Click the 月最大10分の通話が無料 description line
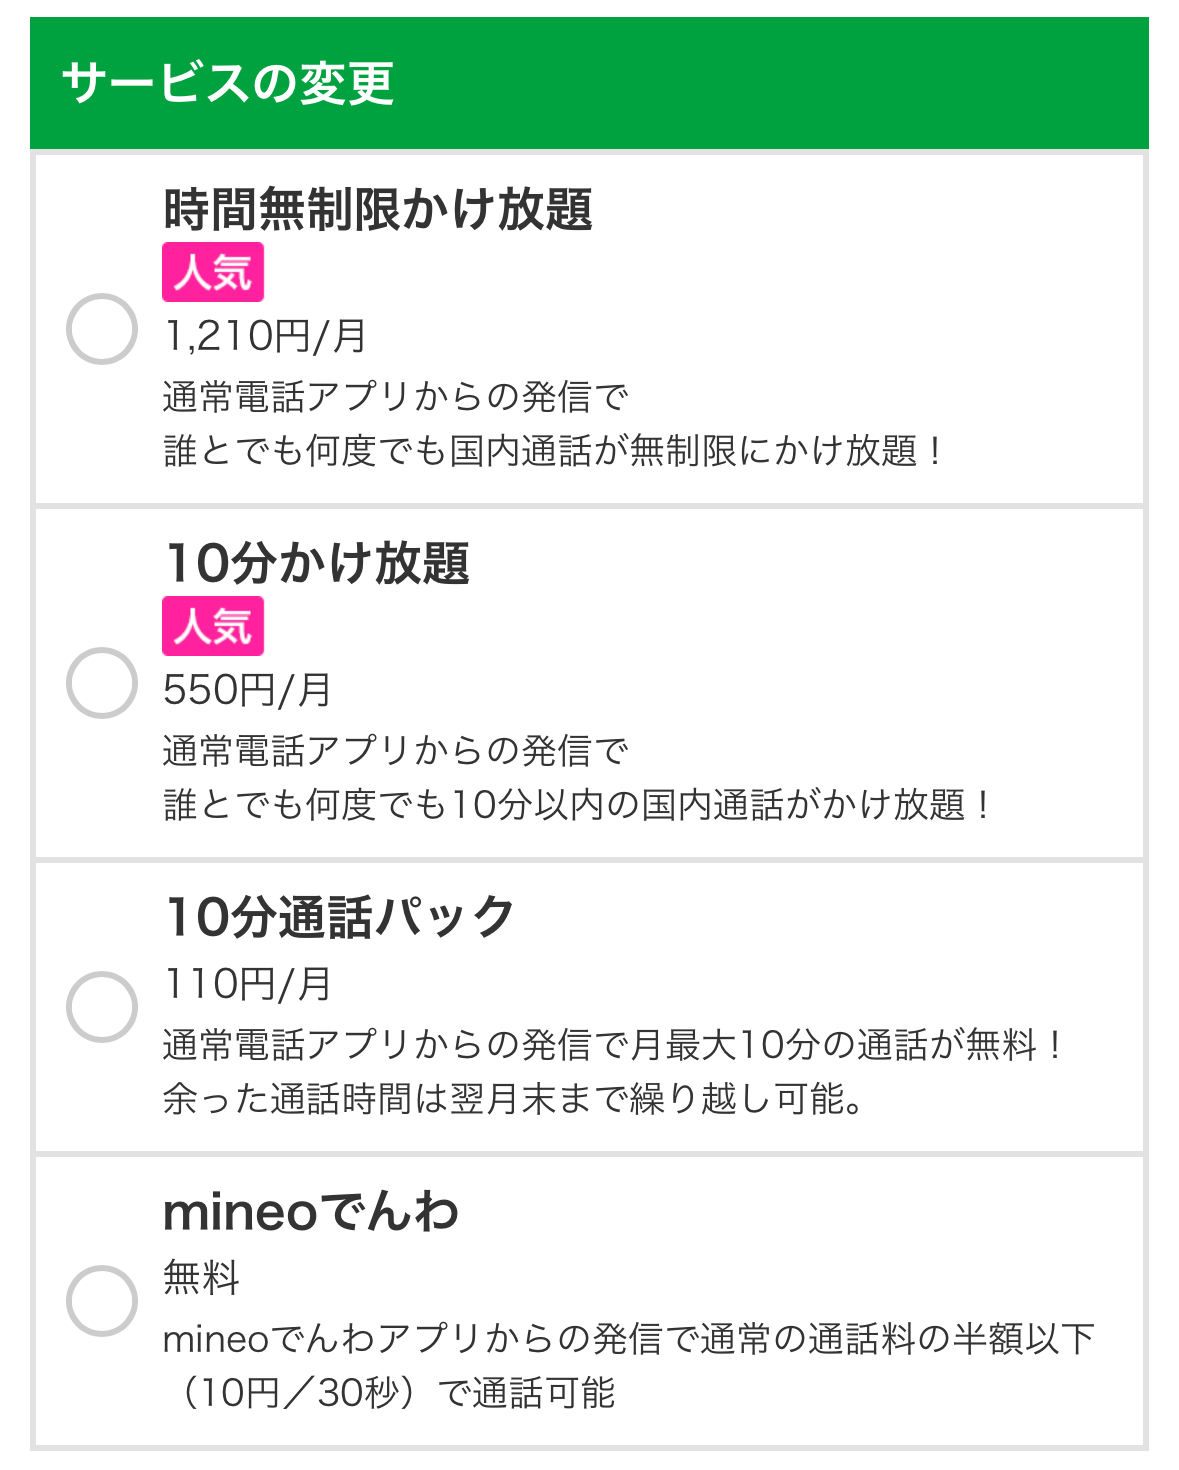The width and height of the screenshot is (1179, 1470). pyautogui.click(x=612, y=1045)
